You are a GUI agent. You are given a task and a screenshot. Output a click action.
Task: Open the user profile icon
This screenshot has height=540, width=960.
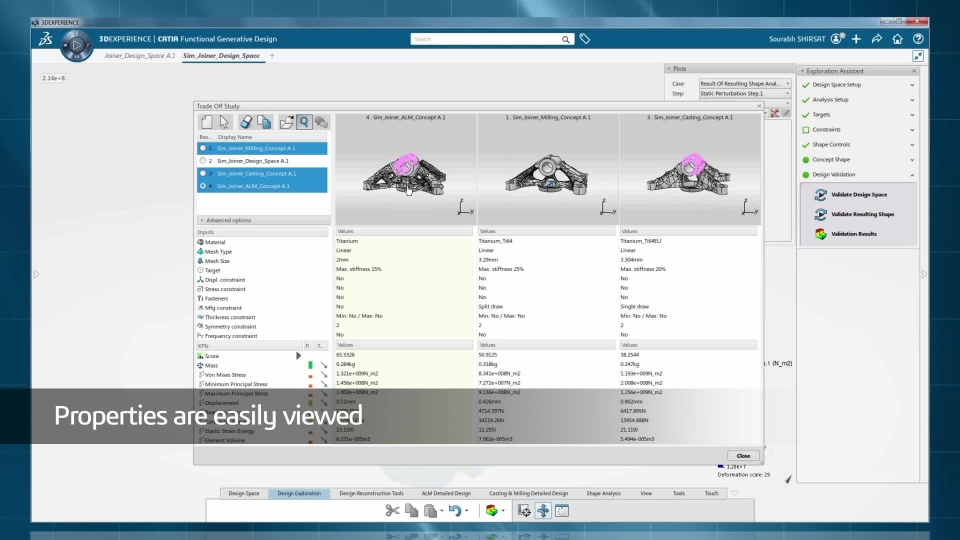837,39
